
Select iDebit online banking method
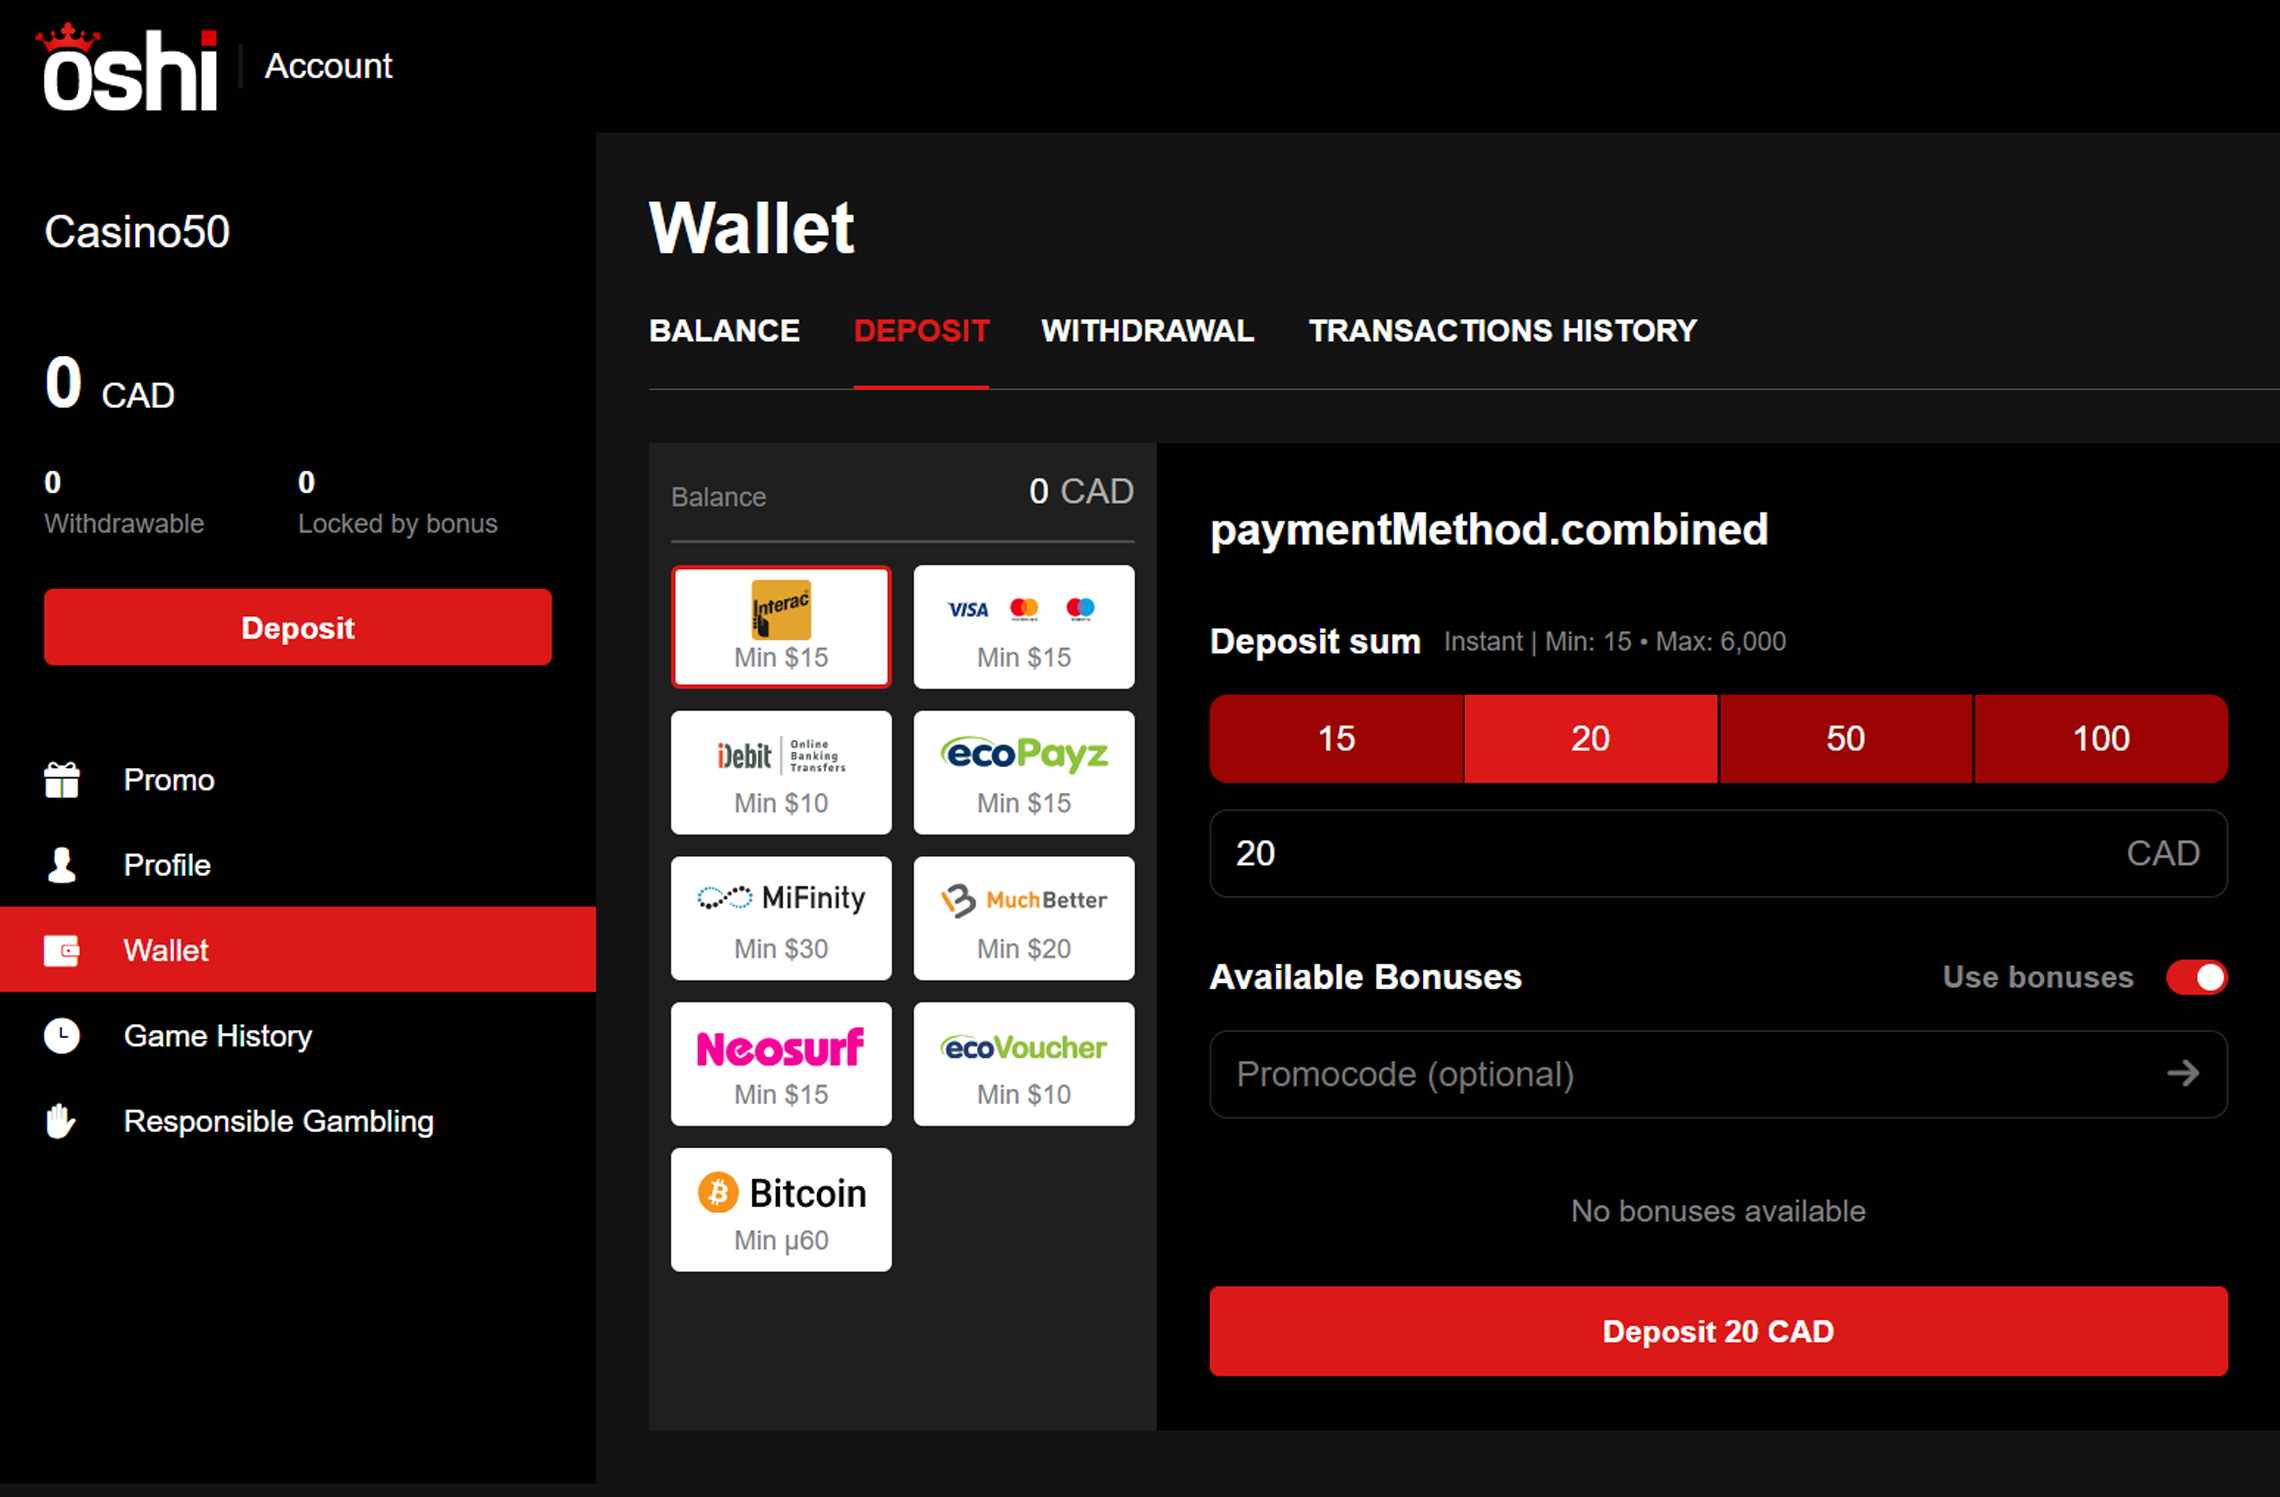(x=781, y=772)
